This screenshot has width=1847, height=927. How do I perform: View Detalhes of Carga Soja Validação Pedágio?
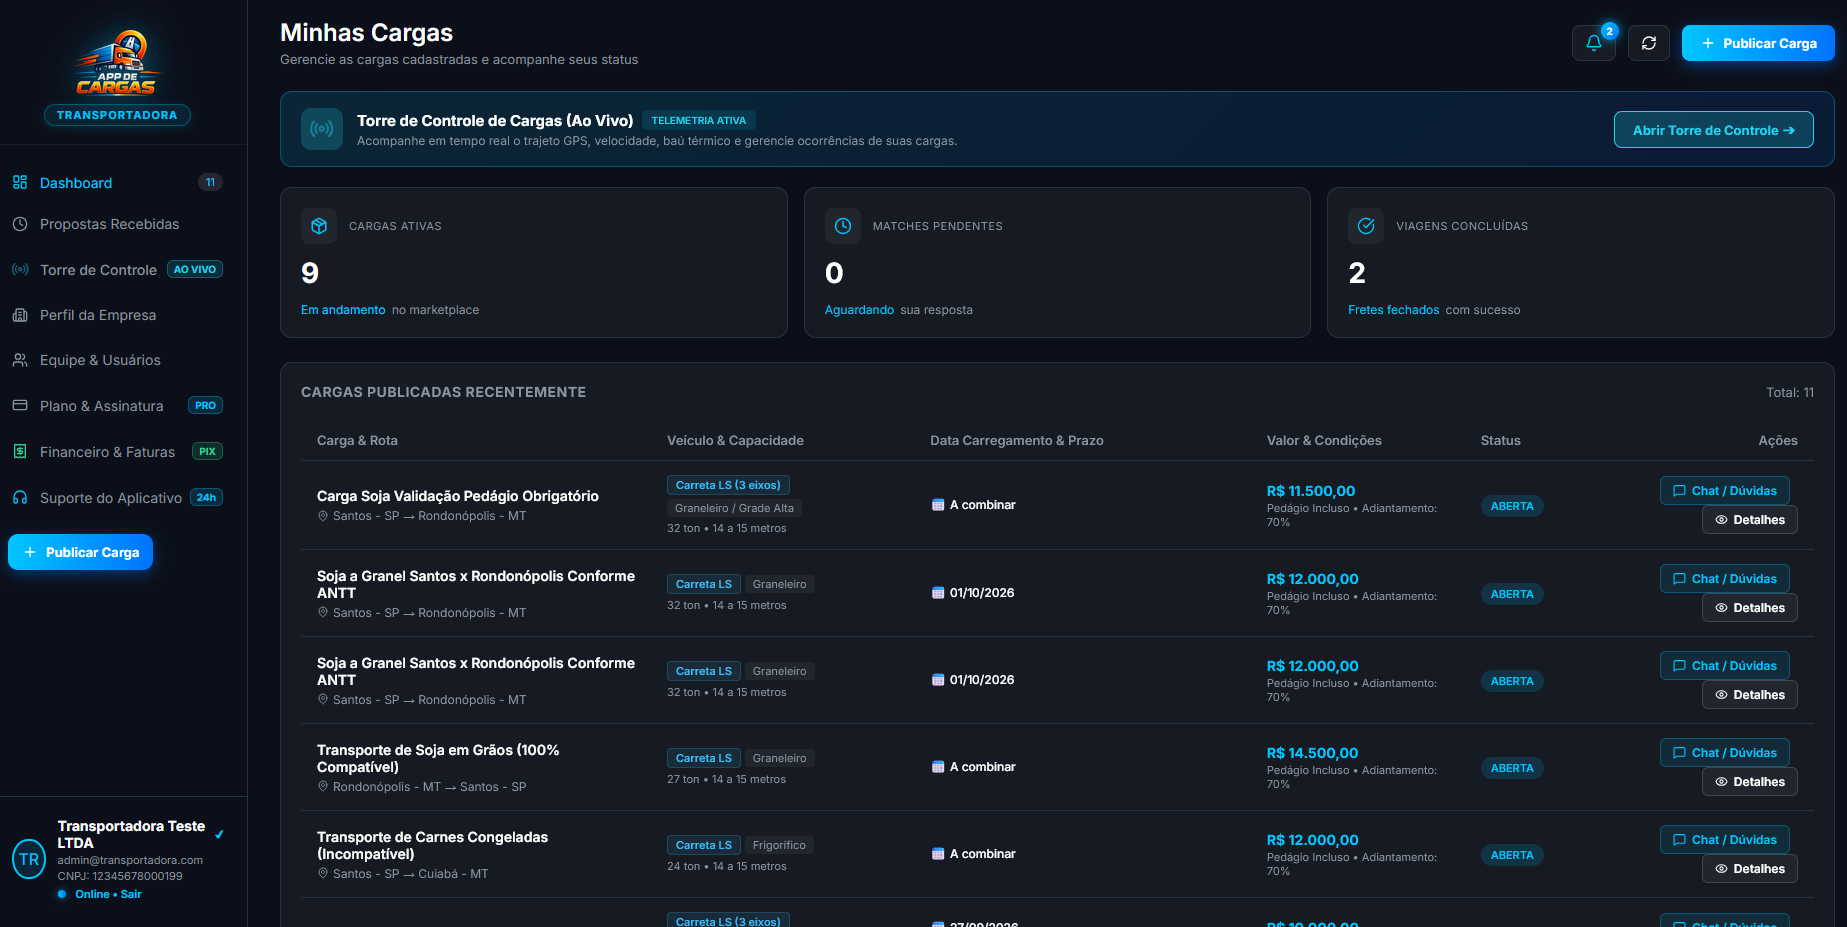(1749, 520)
